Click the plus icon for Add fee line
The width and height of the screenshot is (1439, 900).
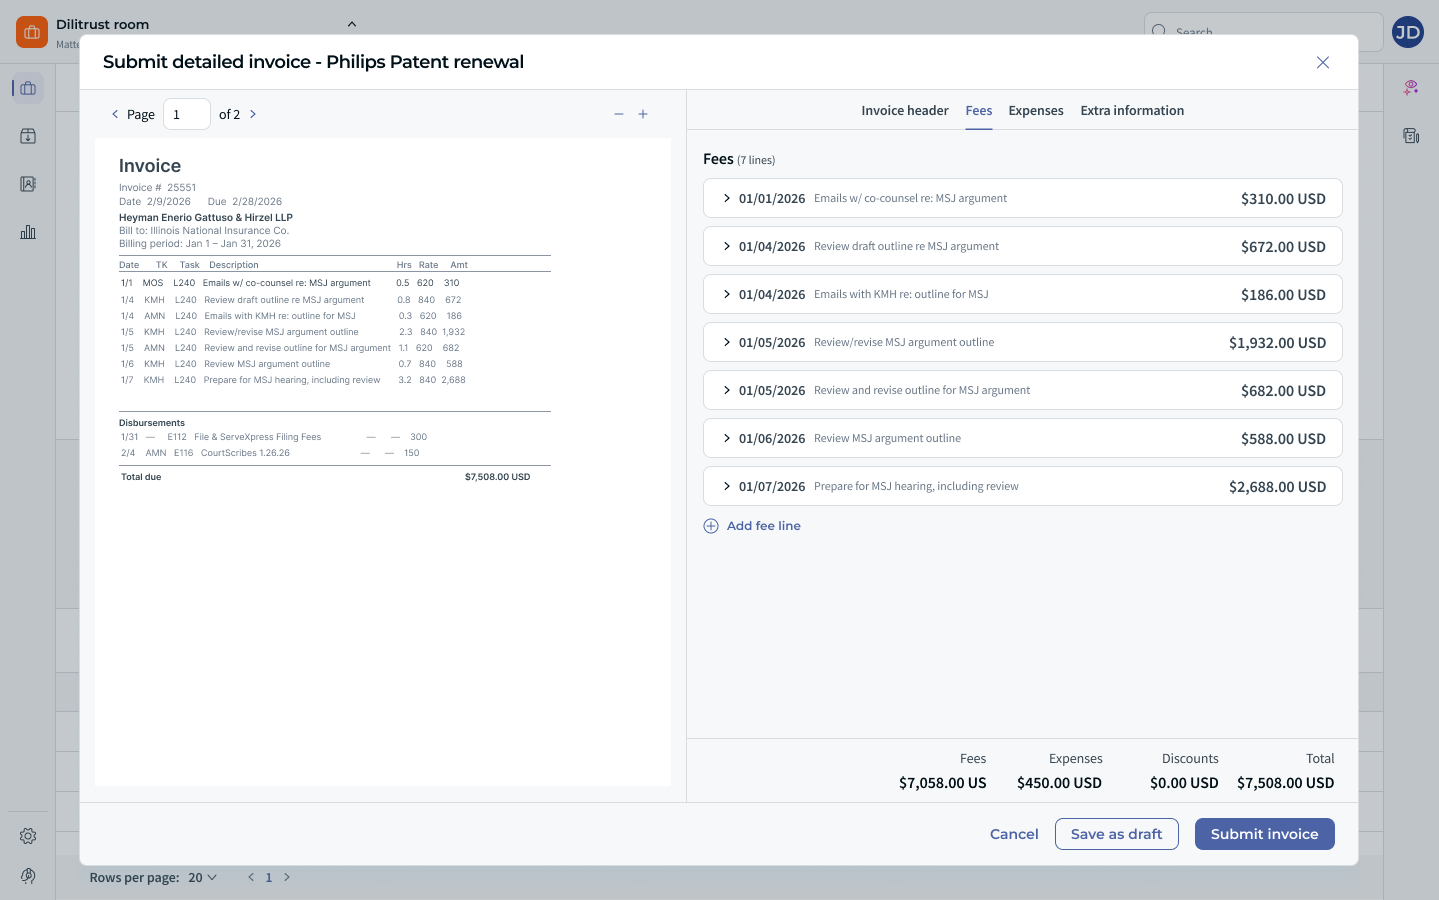[x=711, y=526]
